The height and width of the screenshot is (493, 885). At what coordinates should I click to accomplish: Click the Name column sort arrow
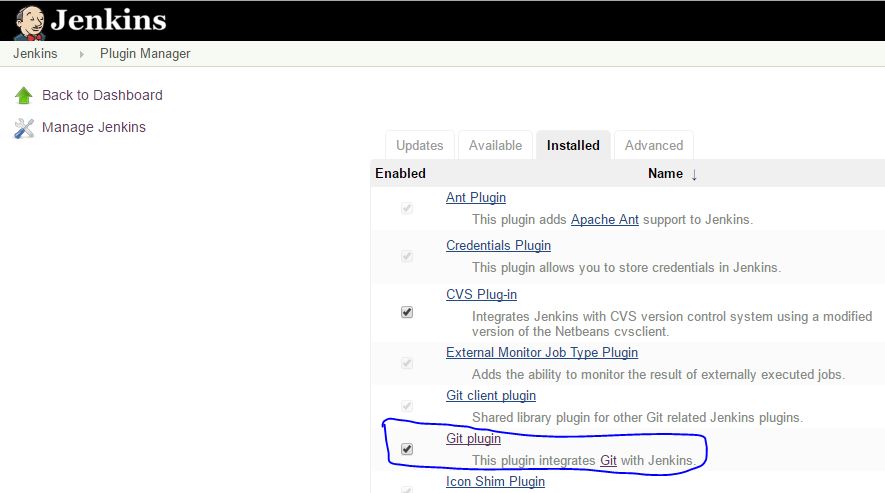point(694,174)
